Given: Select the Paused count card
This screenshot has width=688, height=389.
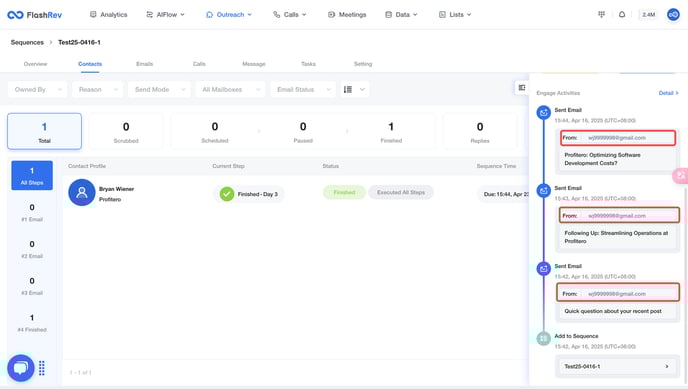Looking at the screenshot, I should click(x=303, y=132).
